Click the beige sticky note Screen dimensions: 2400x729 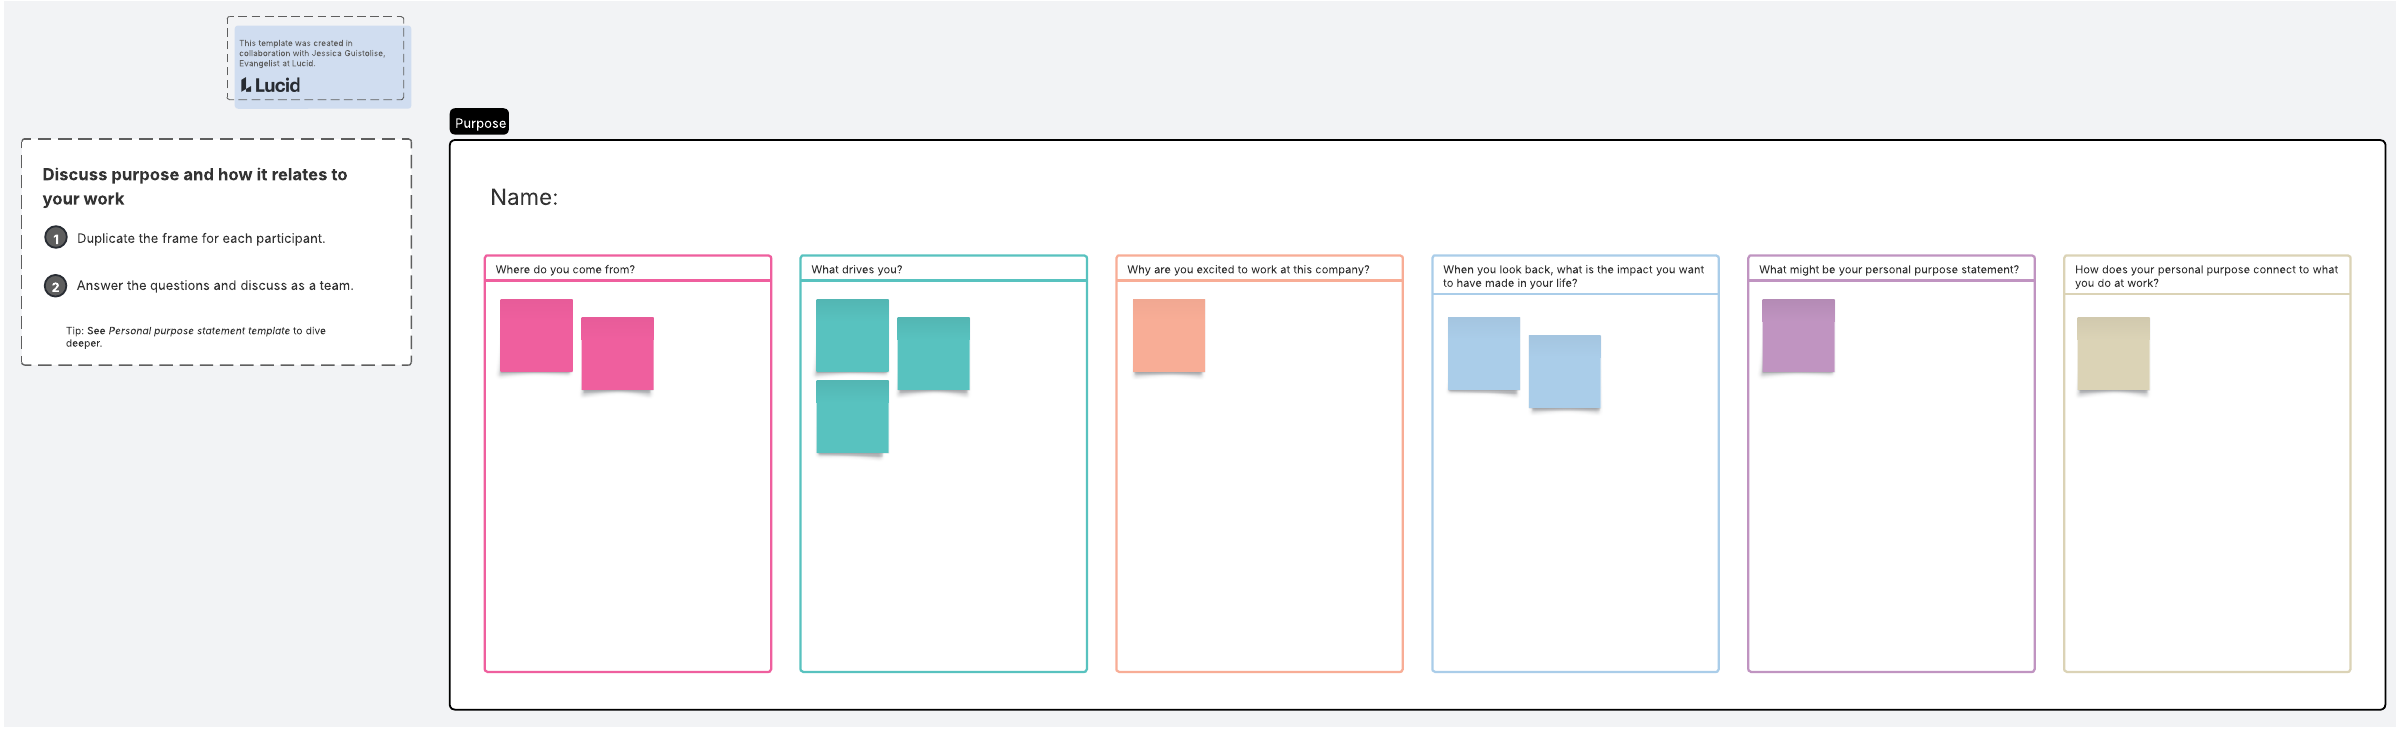[x=2113, y=354]
